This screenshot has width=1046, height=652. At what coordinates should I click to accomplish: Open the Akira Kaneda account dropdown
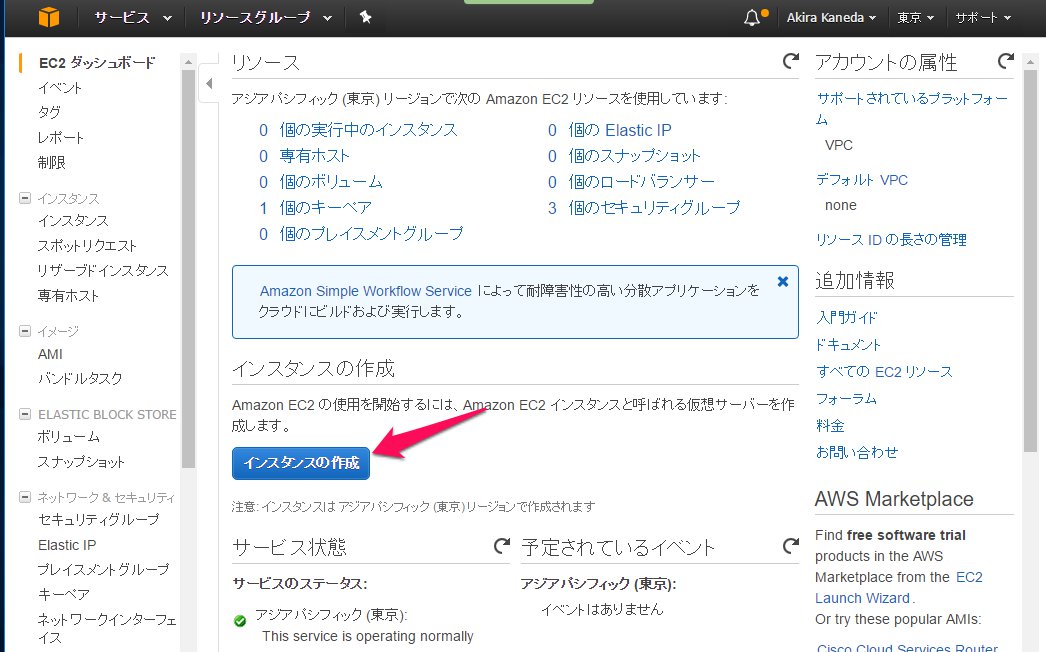829,18
